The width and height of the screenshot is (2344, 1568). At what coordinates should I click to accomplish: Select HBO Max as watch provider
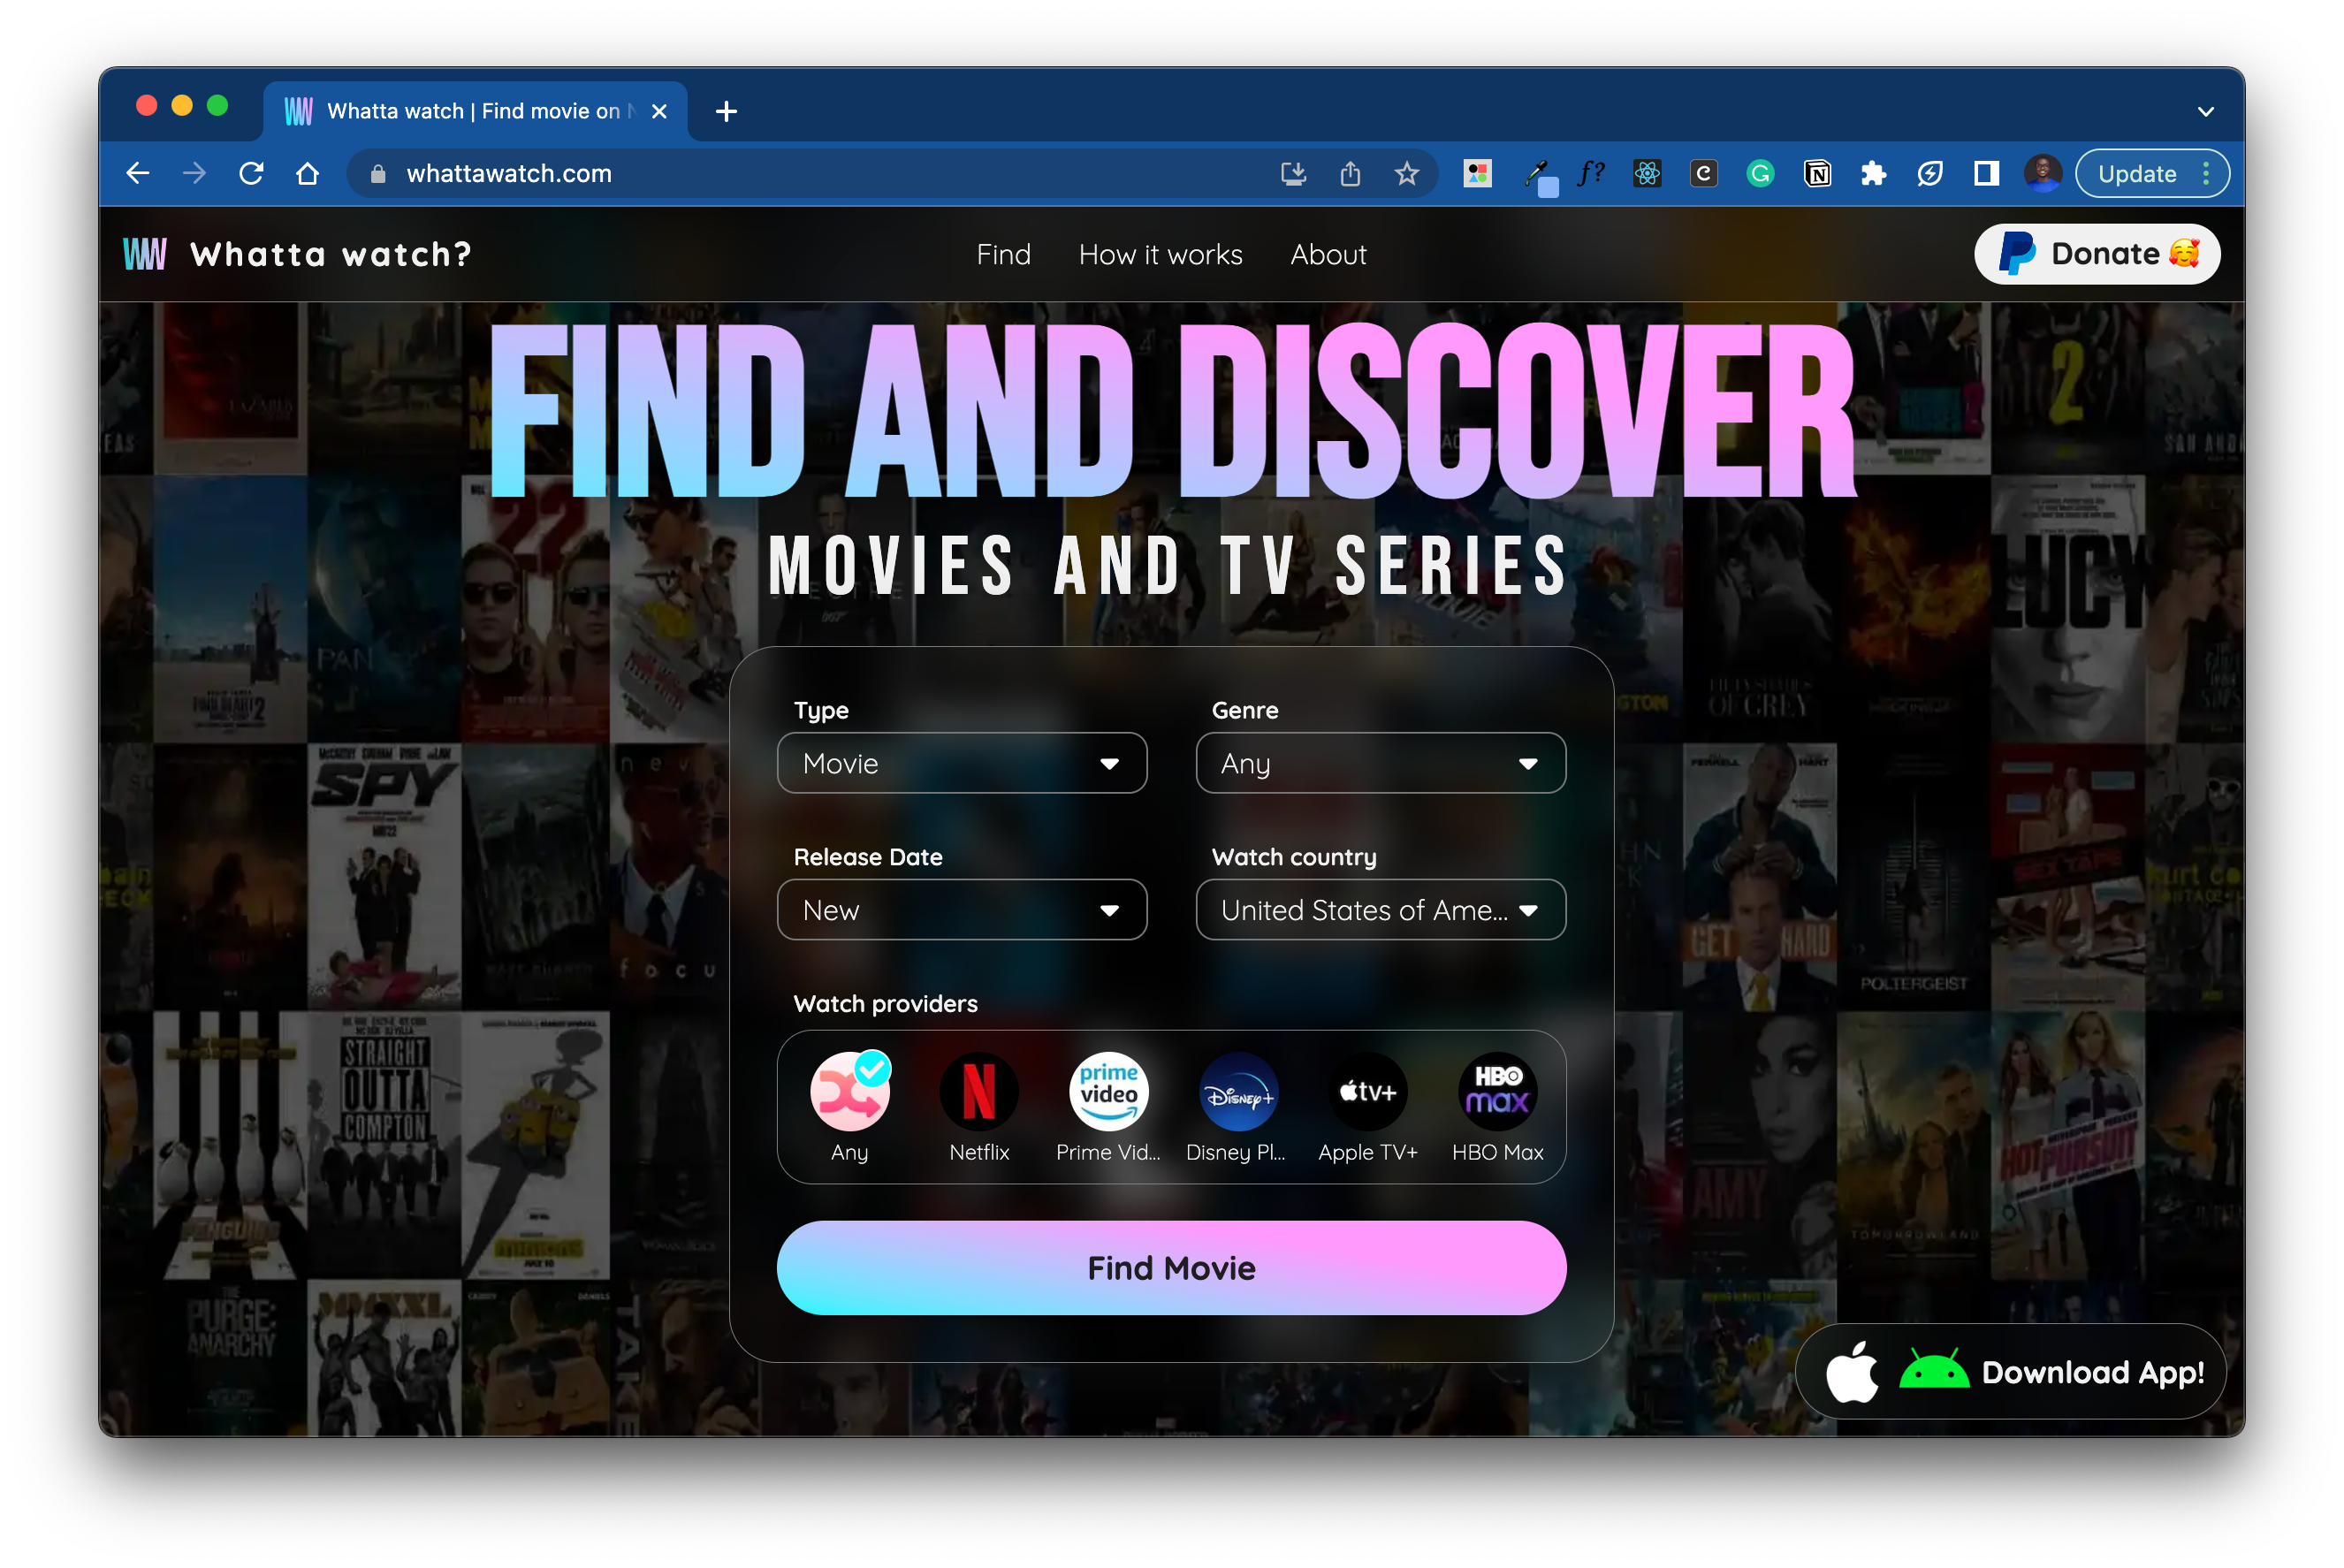(1498, 1107)
